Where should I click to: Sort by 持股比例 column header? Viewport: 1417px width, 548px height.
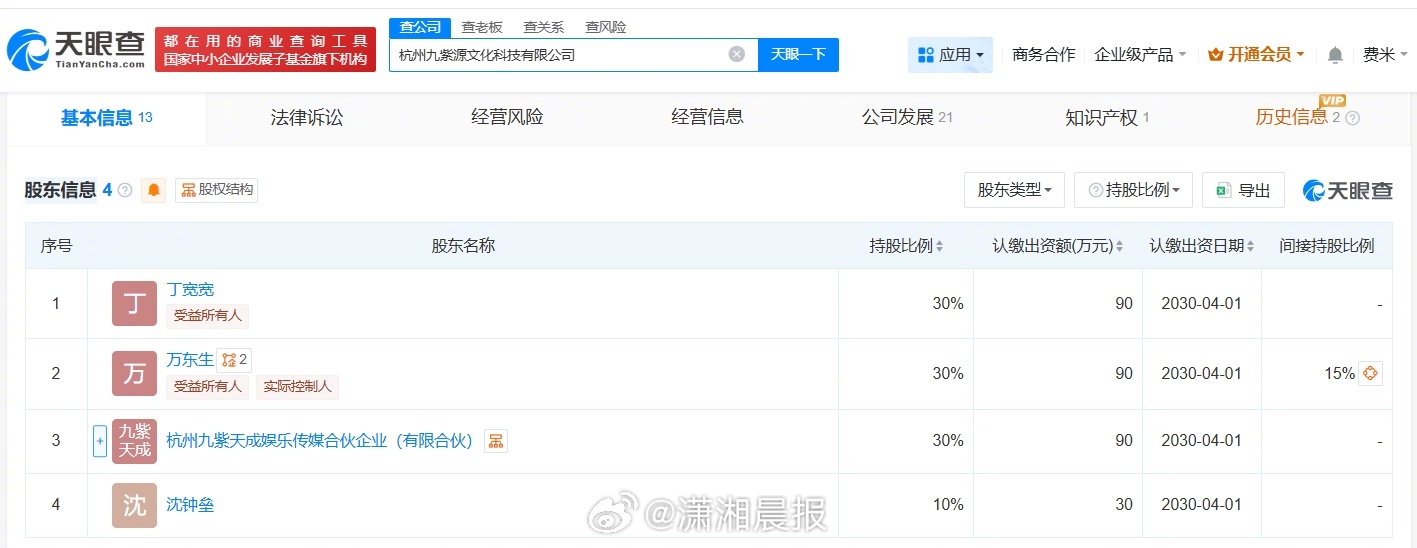pos(906,246)
